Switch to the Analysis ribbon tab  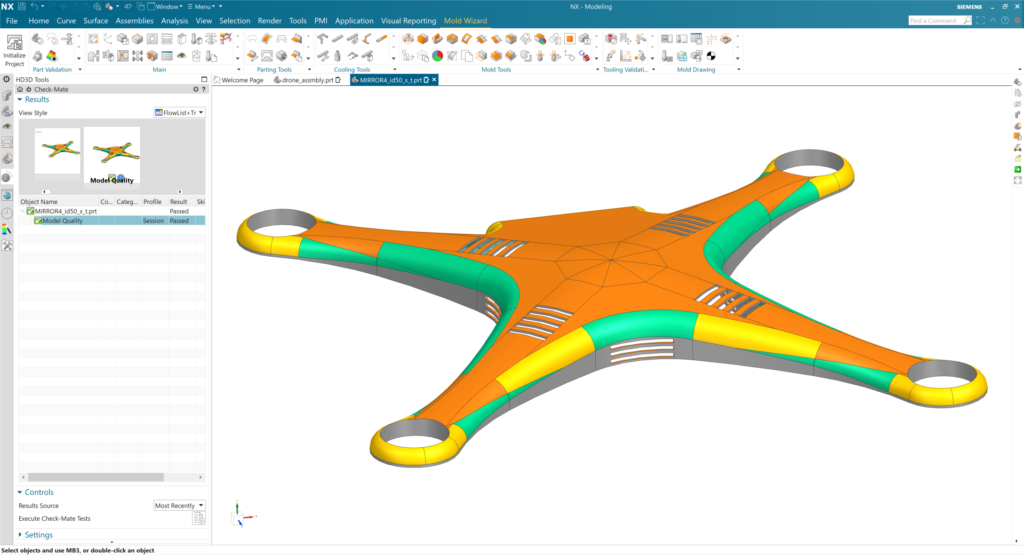coord(174,21)
